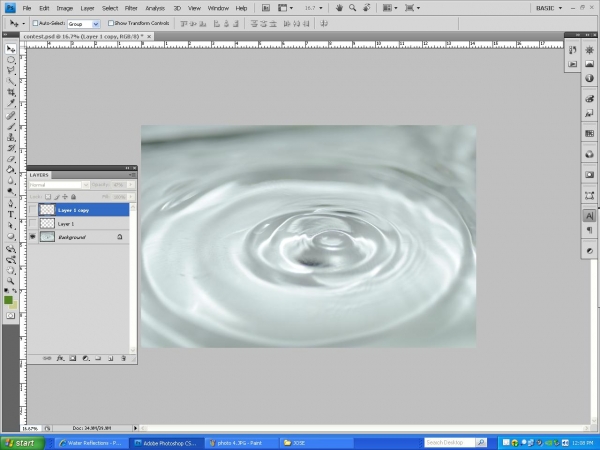Select the History Brush tool

[11, 148]
